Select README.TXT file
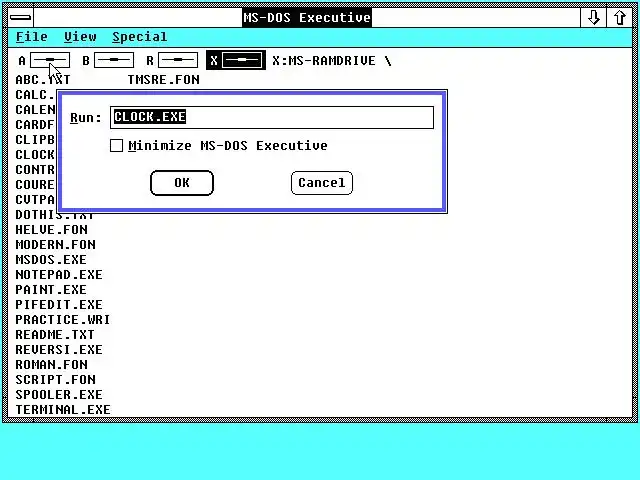 pyautogui.click(x=55, y=335)
